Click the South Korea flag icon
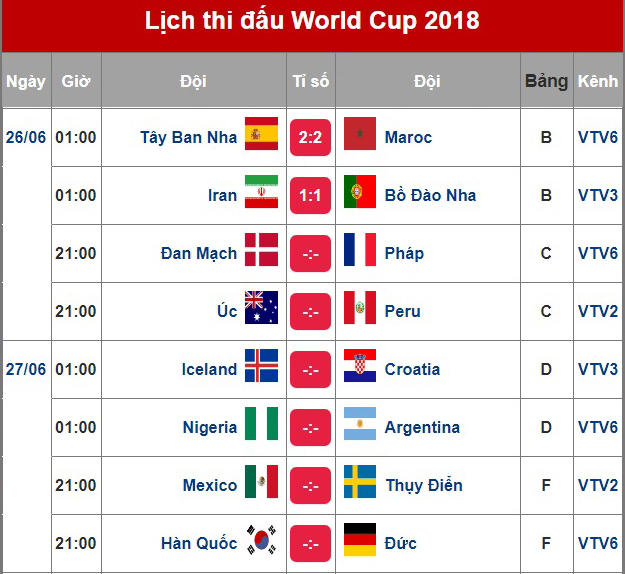 coord(261,541)
